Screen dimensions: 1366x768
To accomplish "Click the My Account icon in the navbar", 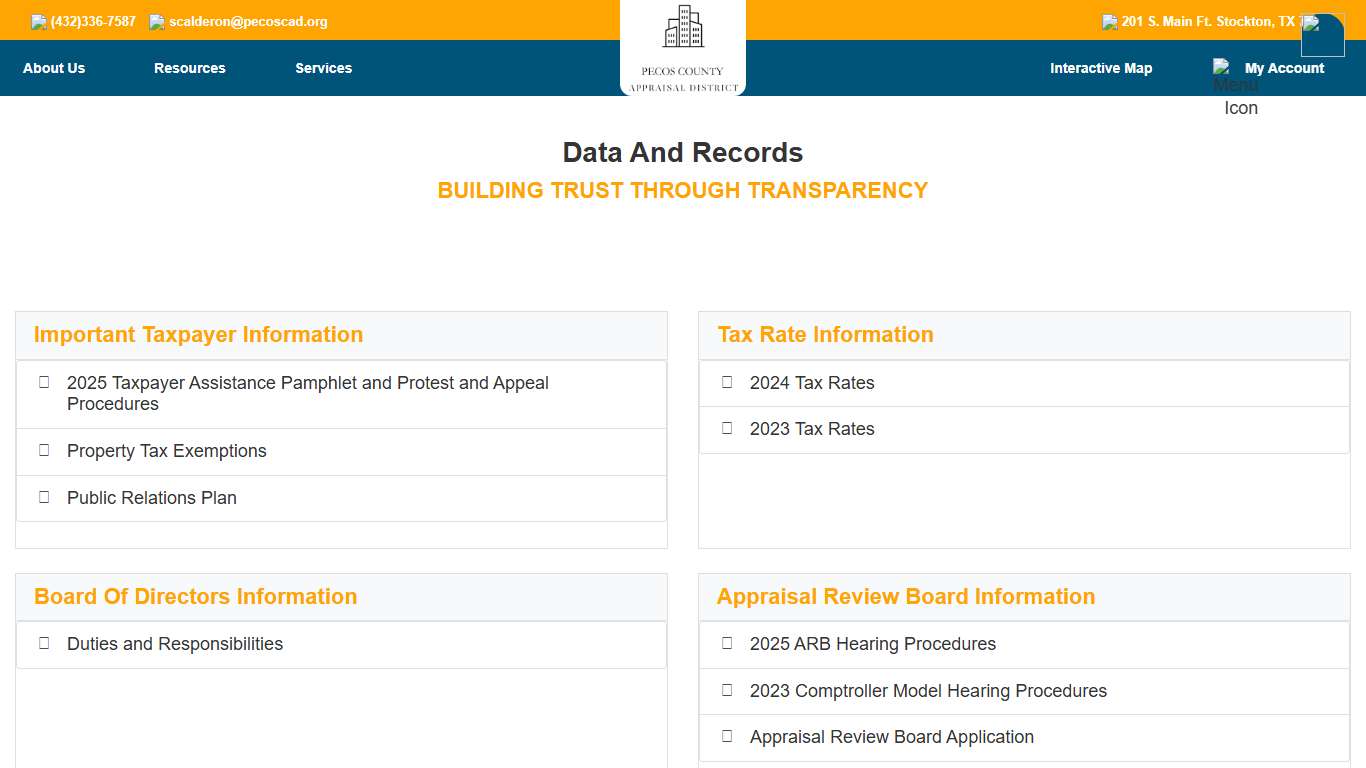I will point(1224,68).
